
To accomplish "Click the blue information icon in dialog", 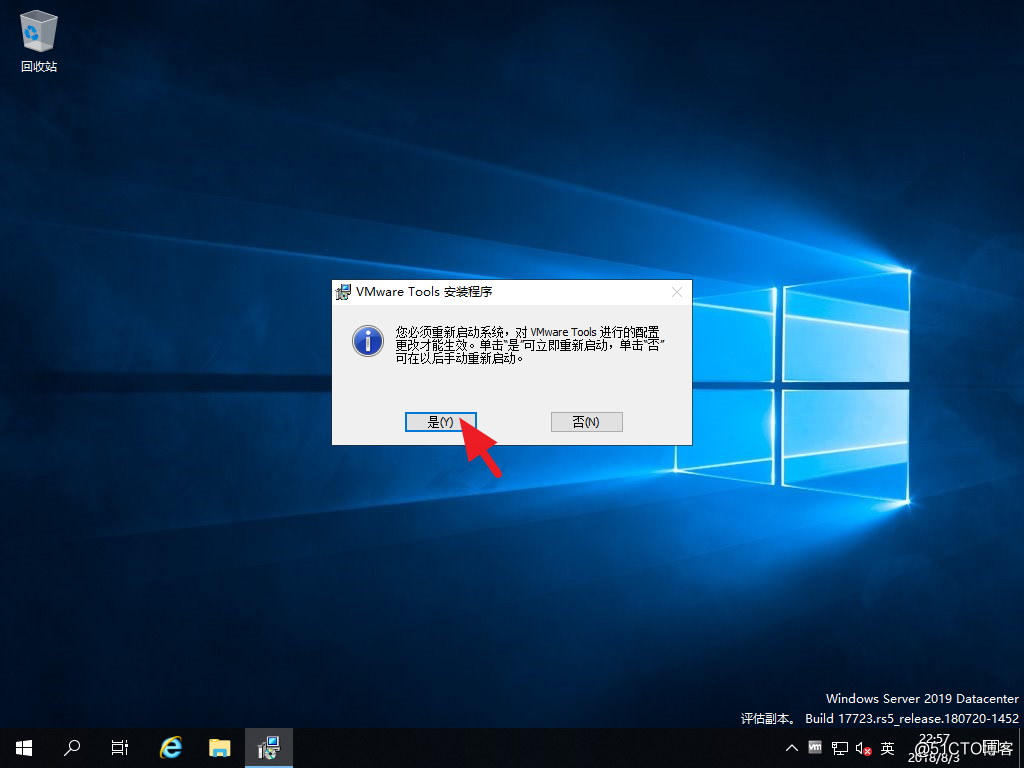I will (x=368, y=341).
